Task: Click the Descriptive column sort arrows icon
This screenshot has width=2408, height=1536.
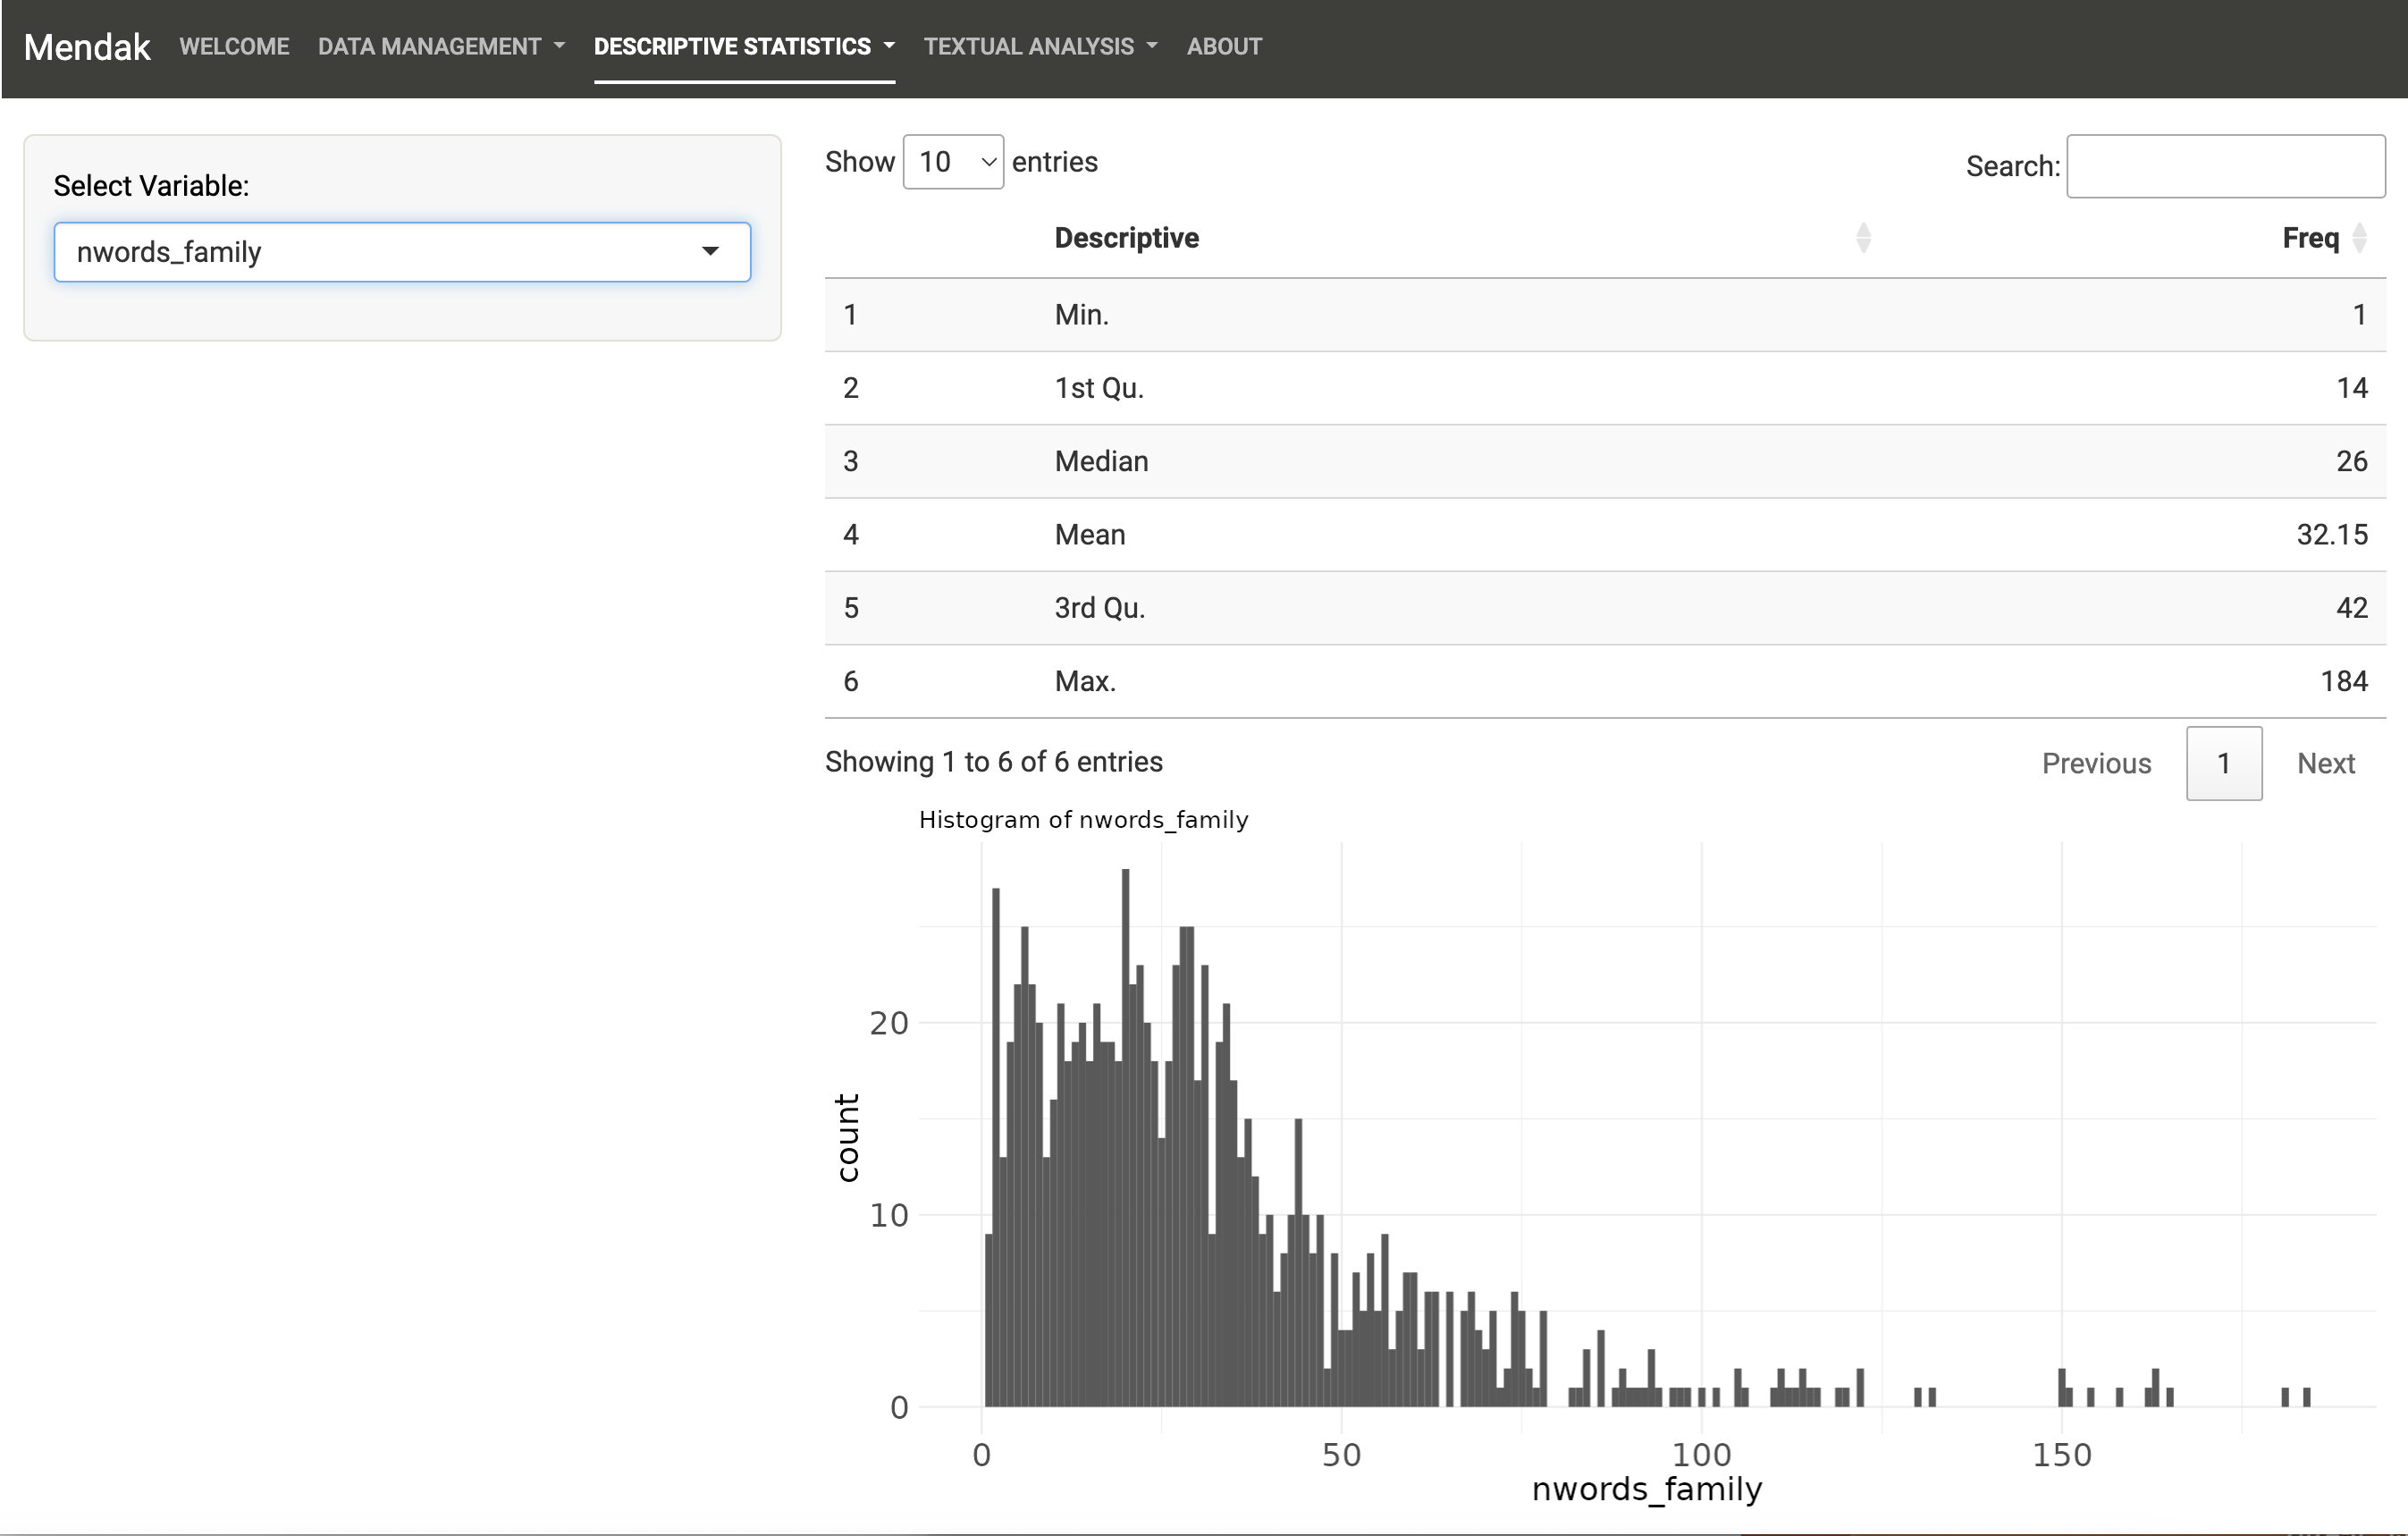Action: point(1863,238)
